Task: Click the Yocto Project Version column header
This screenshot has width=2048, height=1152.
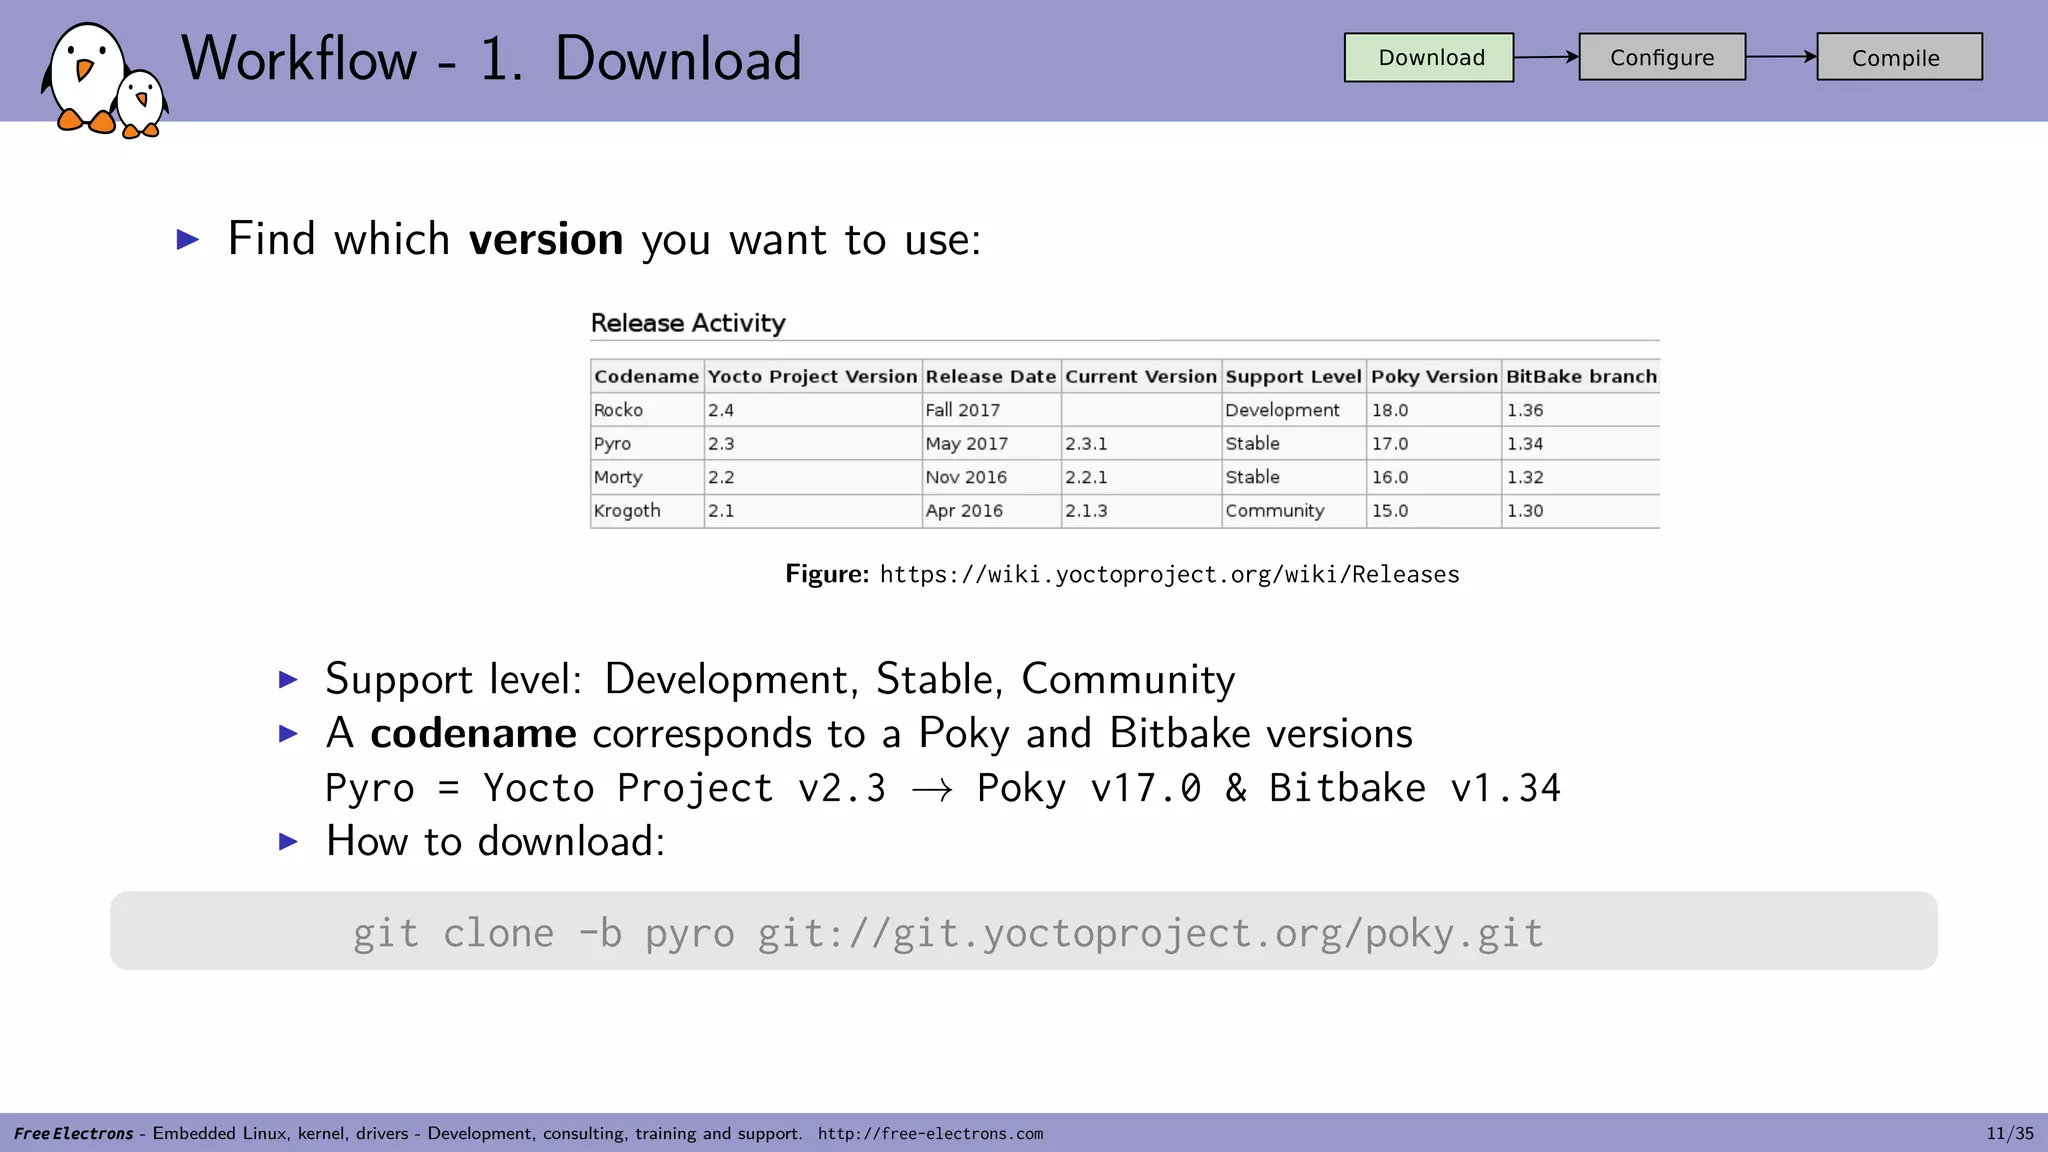Action: click(812, 376)
